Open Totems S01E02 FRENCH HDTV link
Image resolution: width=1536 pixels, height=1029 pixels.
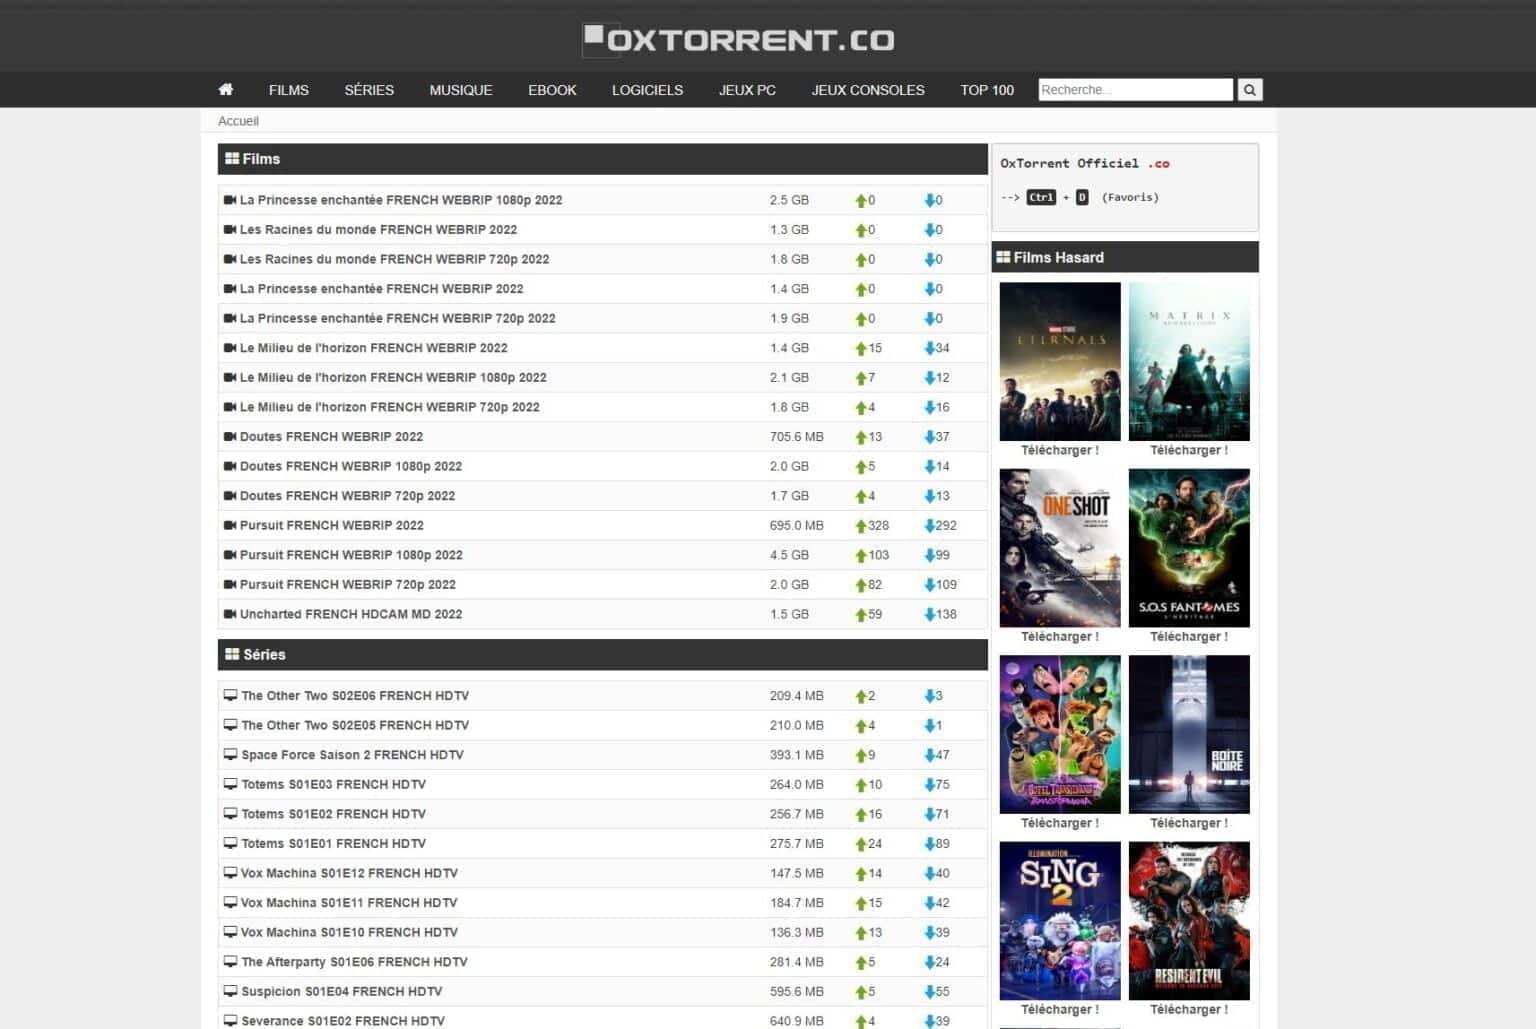pos(333,813)
